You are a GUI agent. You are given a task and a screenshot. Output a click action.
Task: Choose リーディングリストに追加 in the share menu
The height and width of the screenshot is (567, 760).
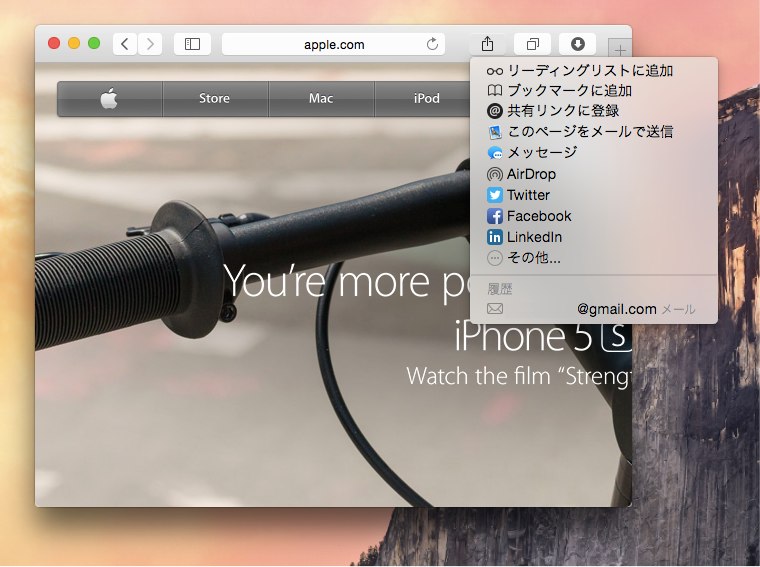click(594, 71)
